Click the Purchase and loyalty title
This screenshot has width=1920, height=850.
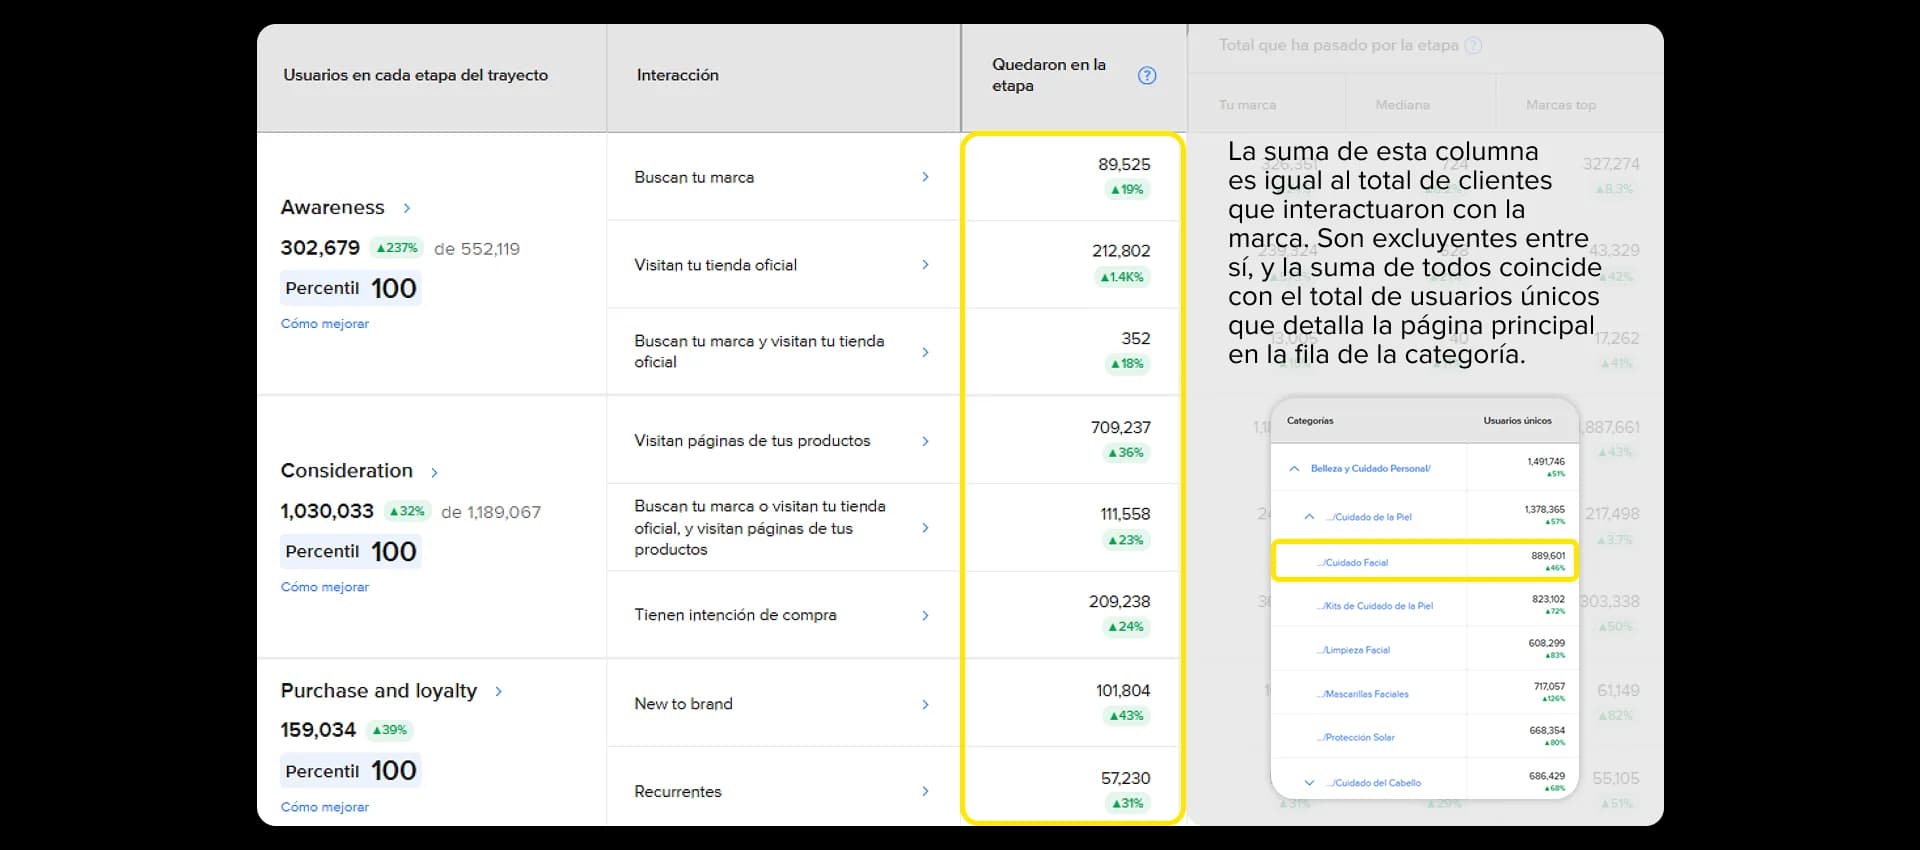pos(379,690)
